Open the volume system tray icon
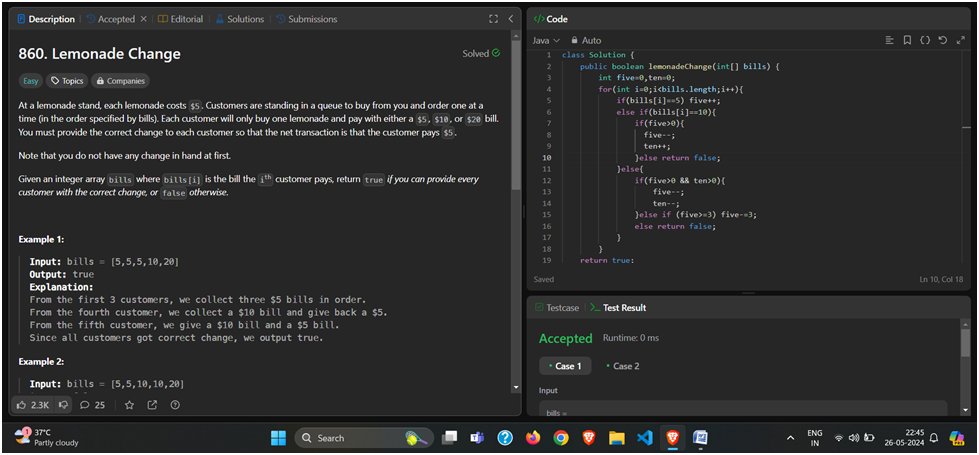979x455 pixels. (854, 438)
